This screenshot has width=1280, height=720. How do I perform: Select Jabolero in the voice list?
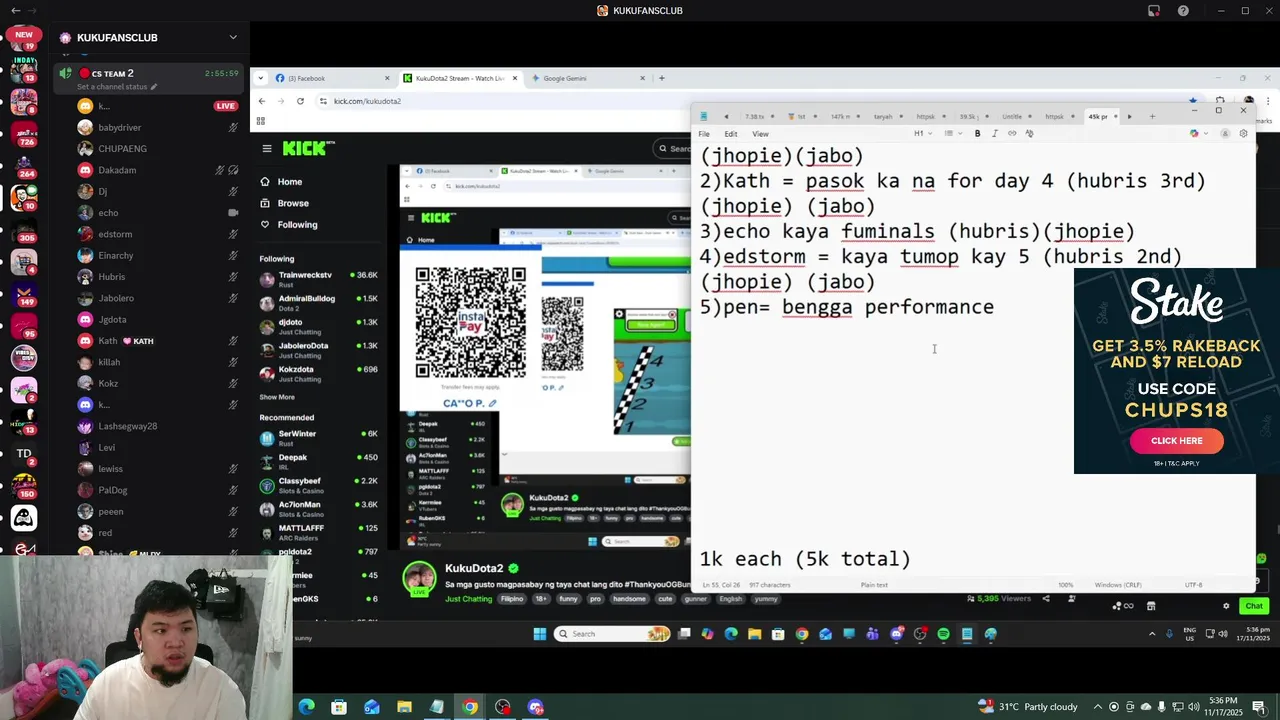[x=116, y=298]
